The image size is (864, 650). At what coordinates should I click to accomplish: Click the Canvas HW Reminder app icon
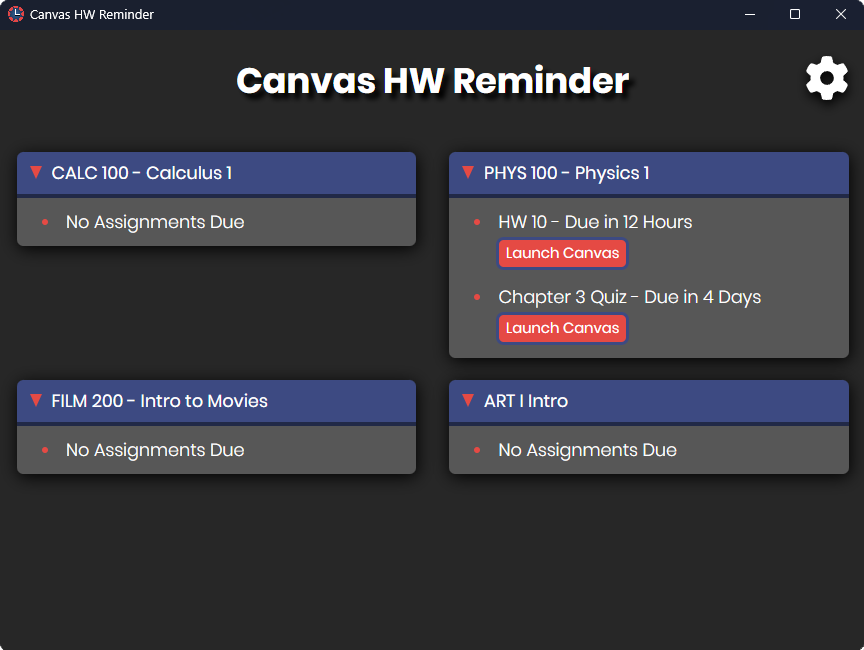15,14
